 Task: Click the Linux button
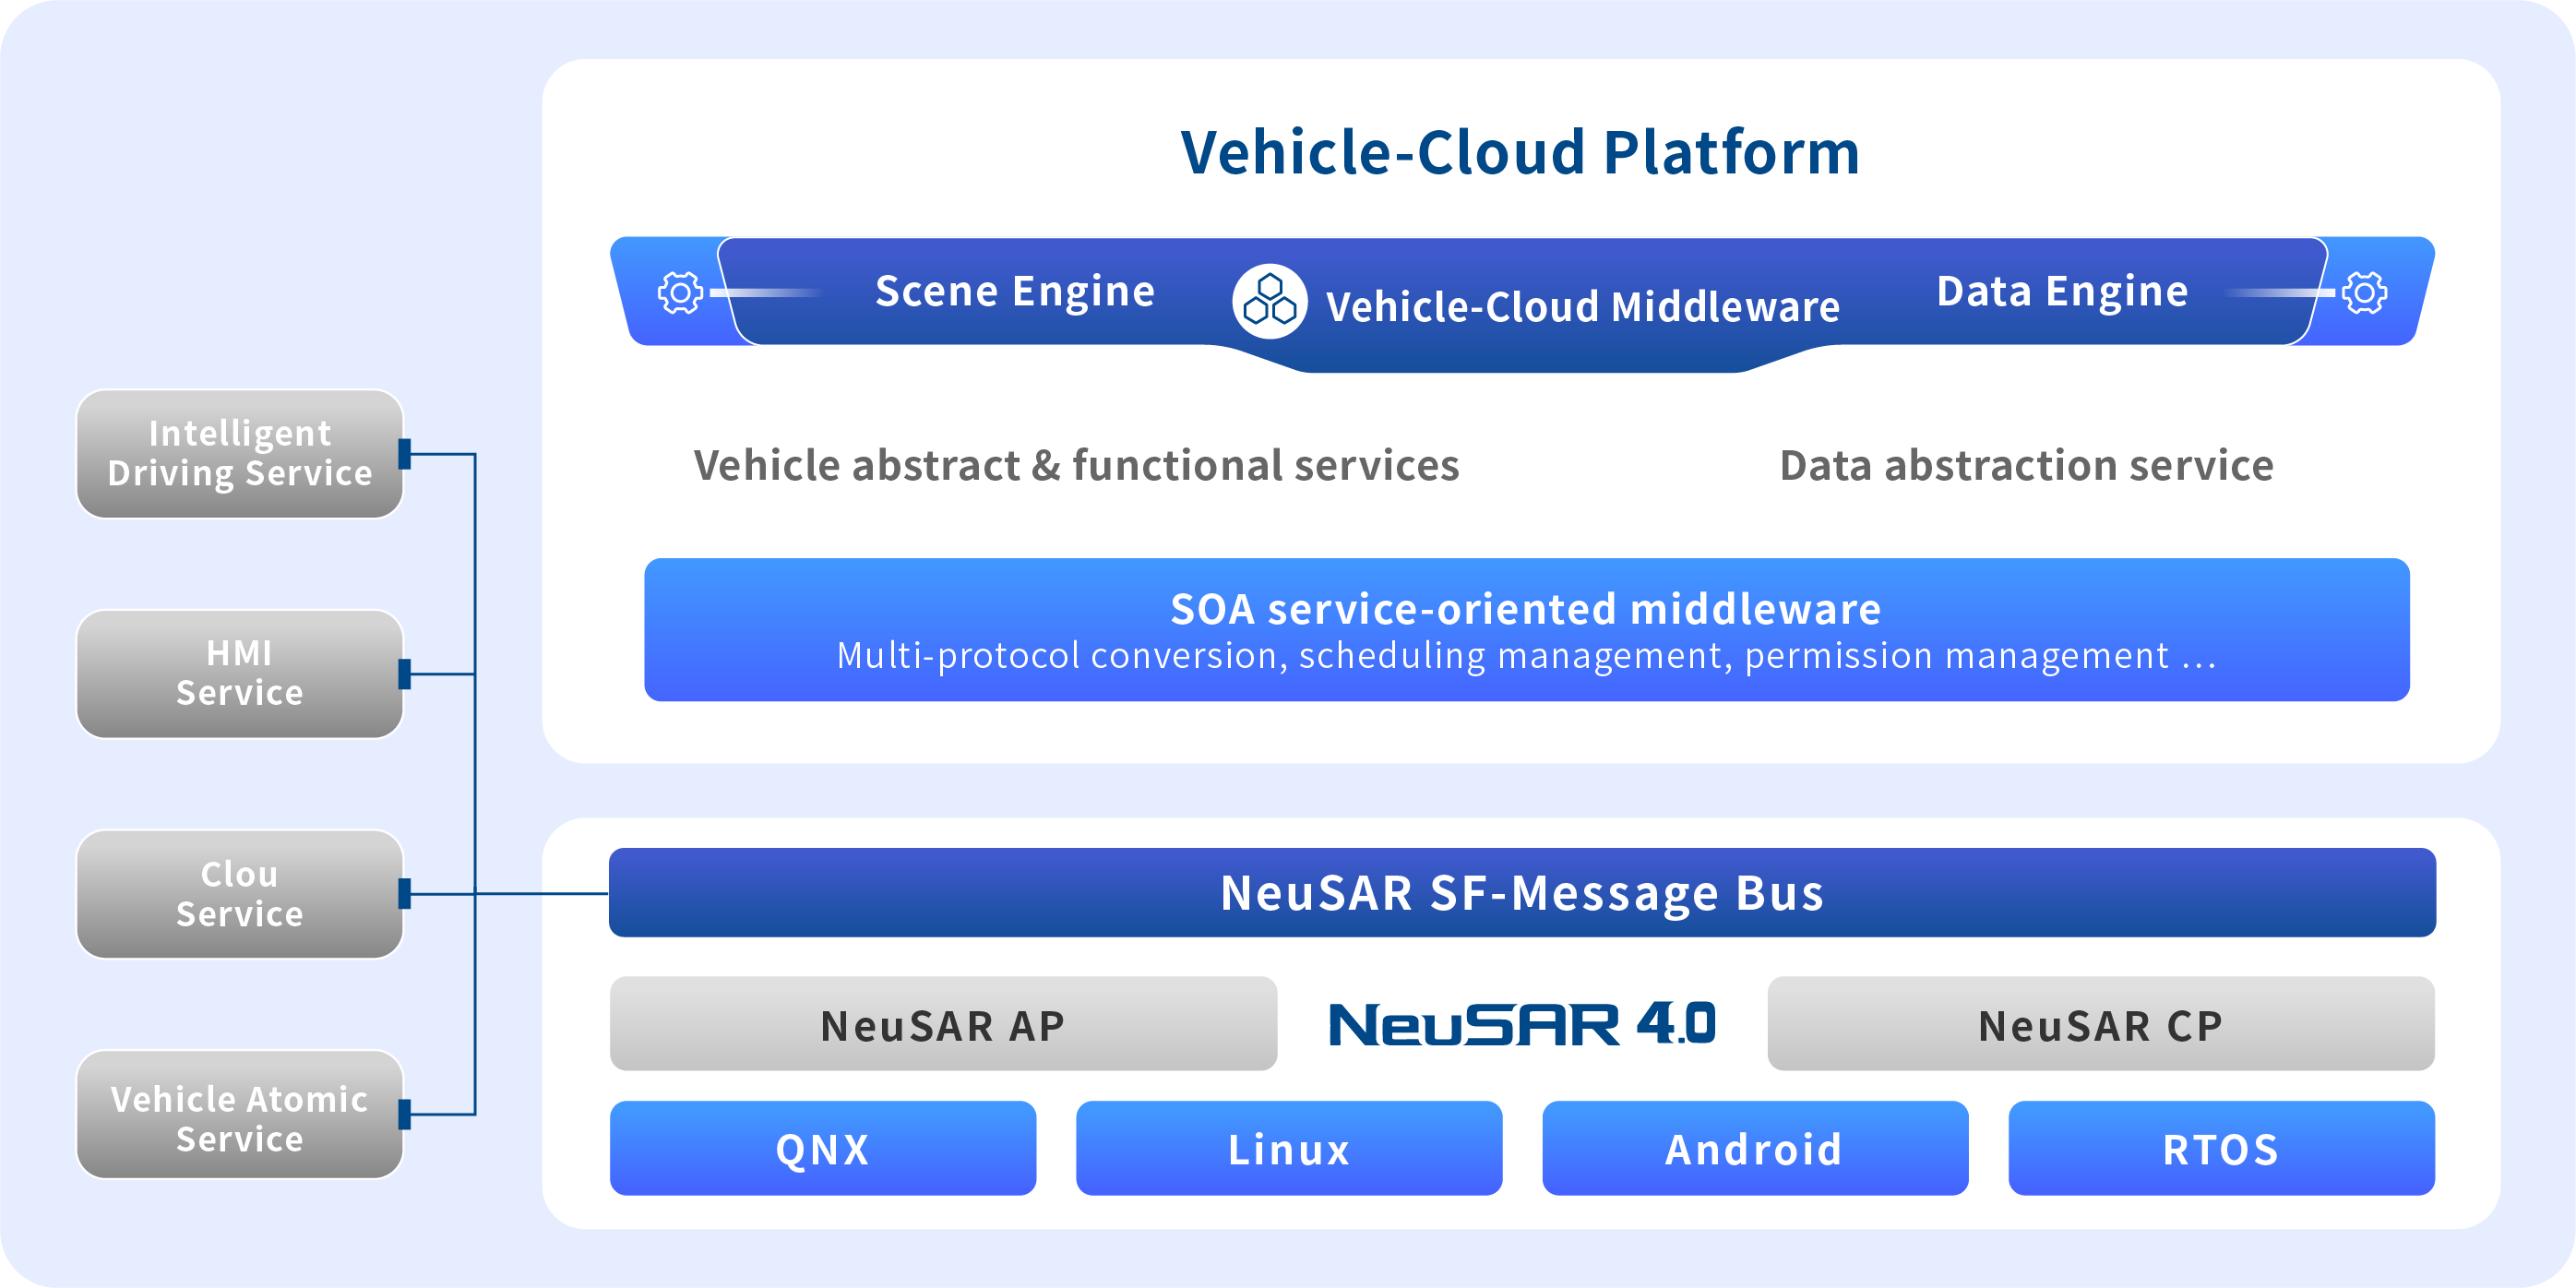click(1288, 1148)
